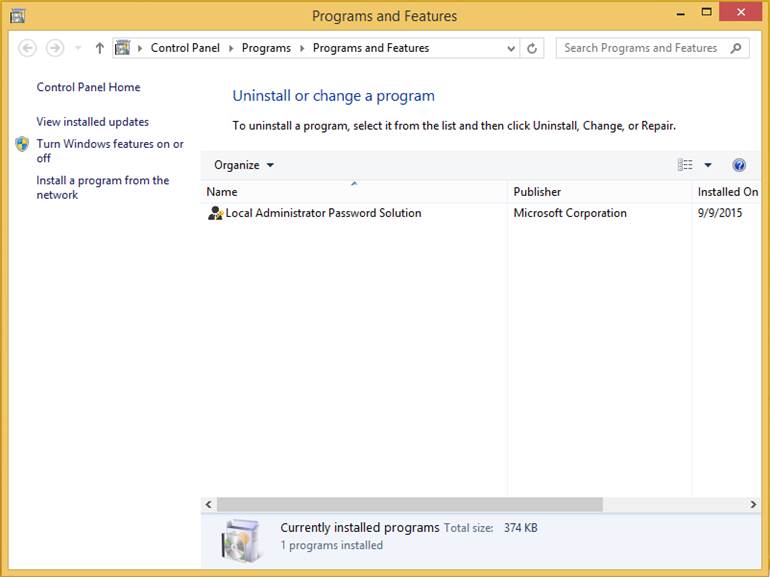This screenshot has width=770, height=577.
Task: Open the address bar history dropdown
Action: (511, 48)
